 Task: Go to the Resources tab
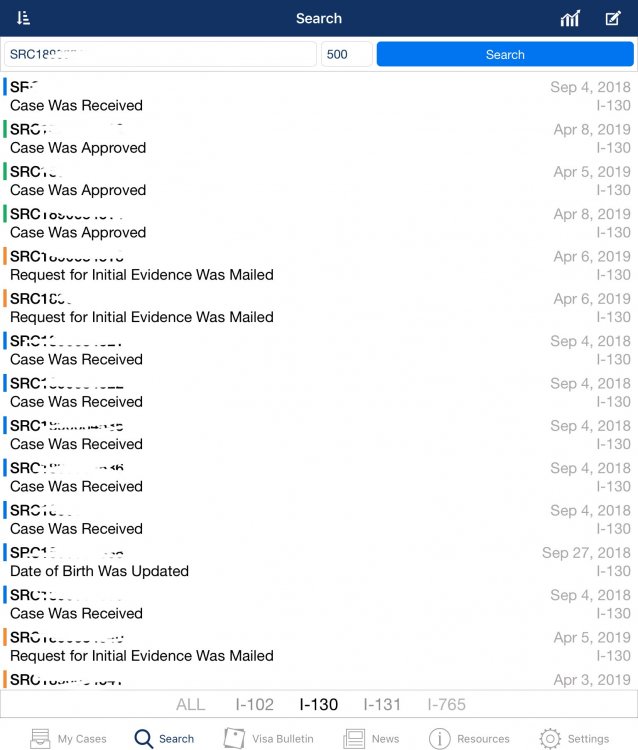point(469,738)
